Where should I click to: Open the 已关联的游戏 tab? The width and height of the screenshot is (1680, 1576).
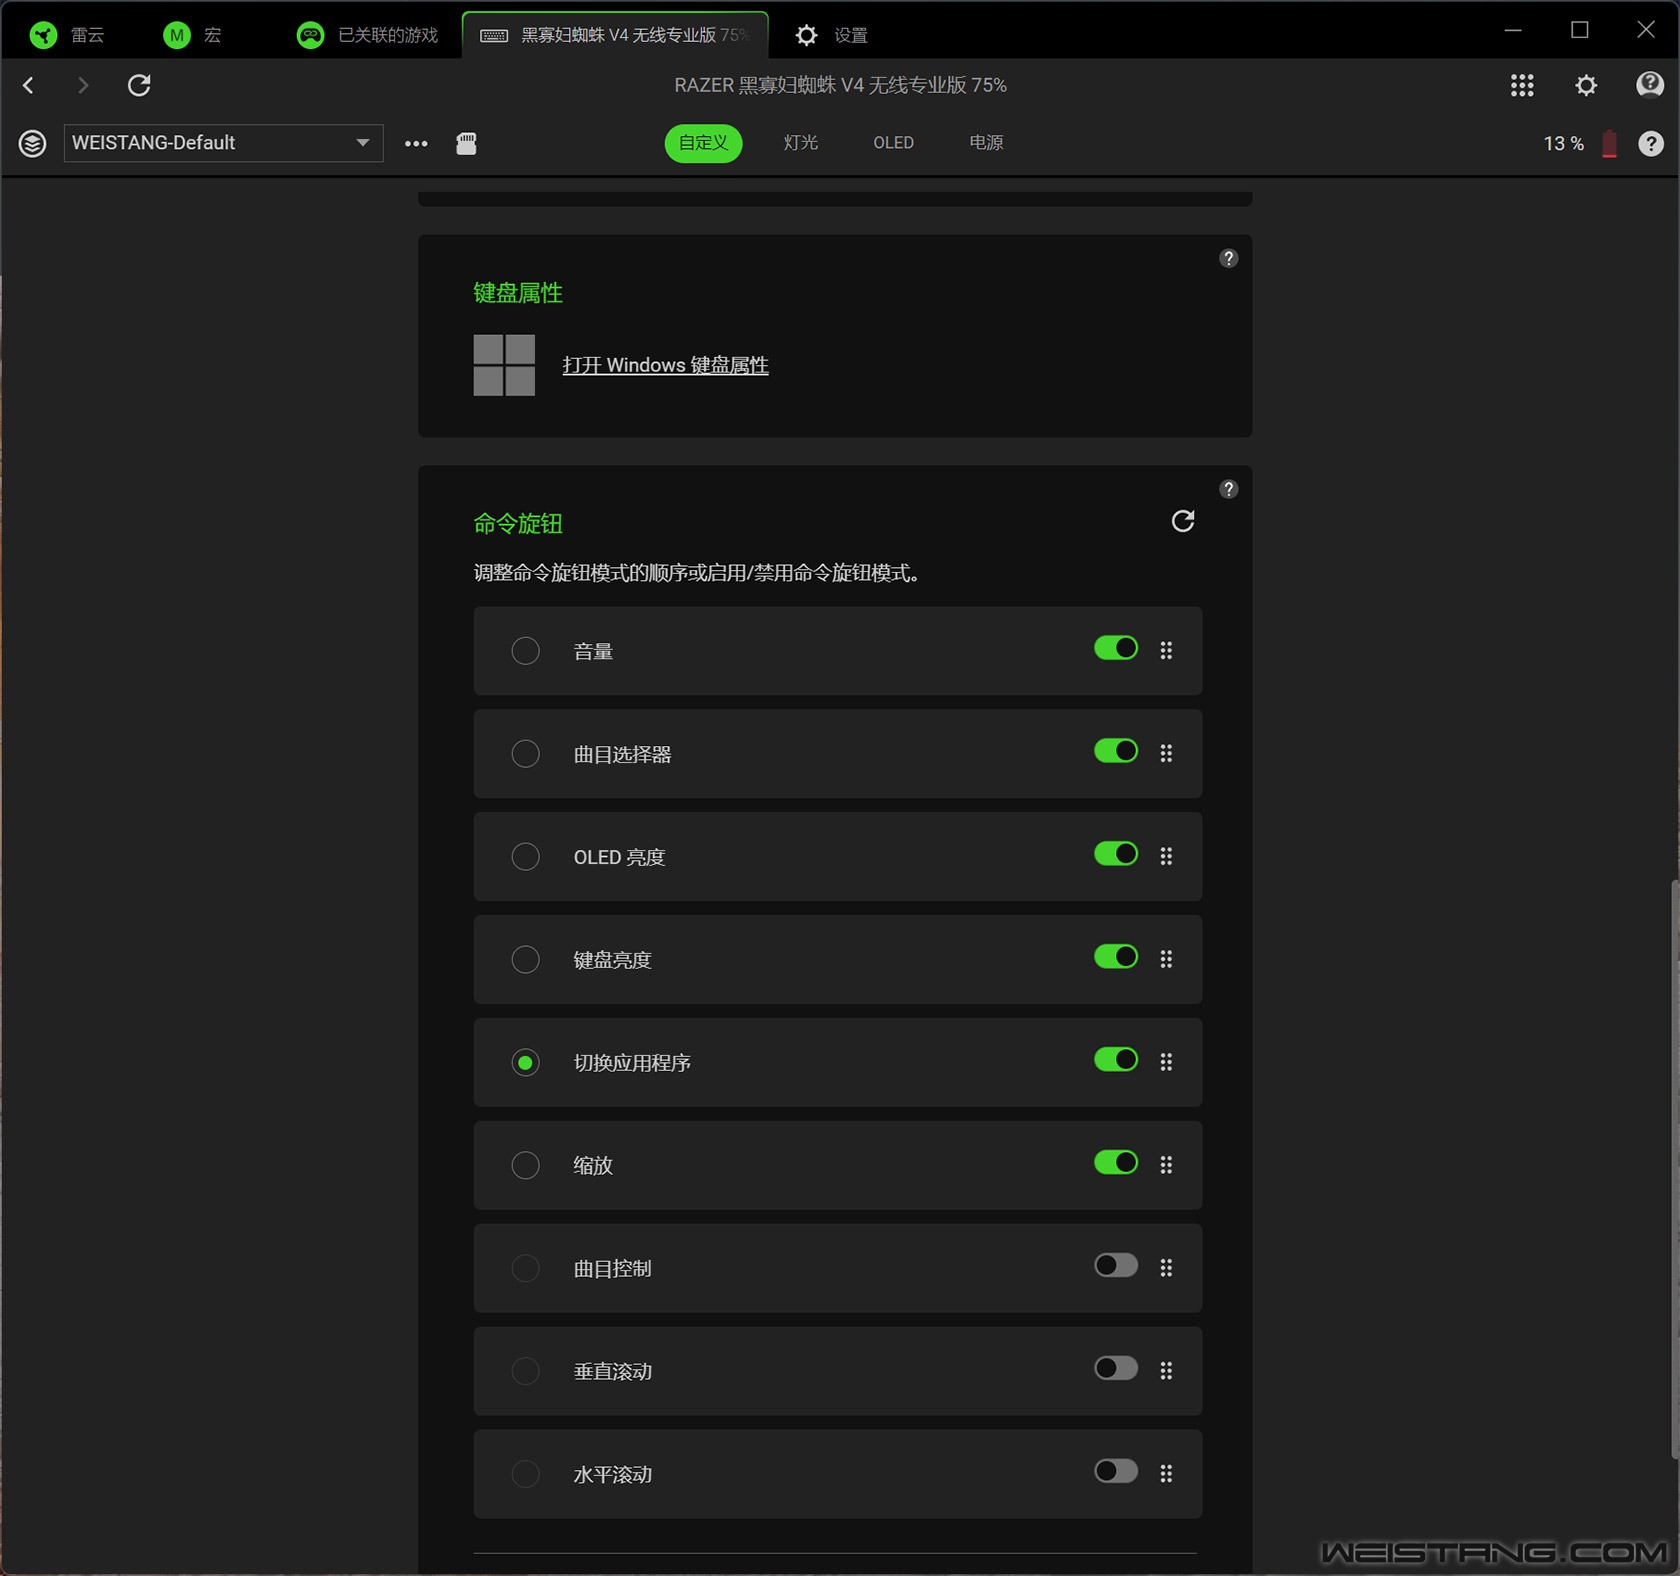pyautogui.click(x=369, y=35)
